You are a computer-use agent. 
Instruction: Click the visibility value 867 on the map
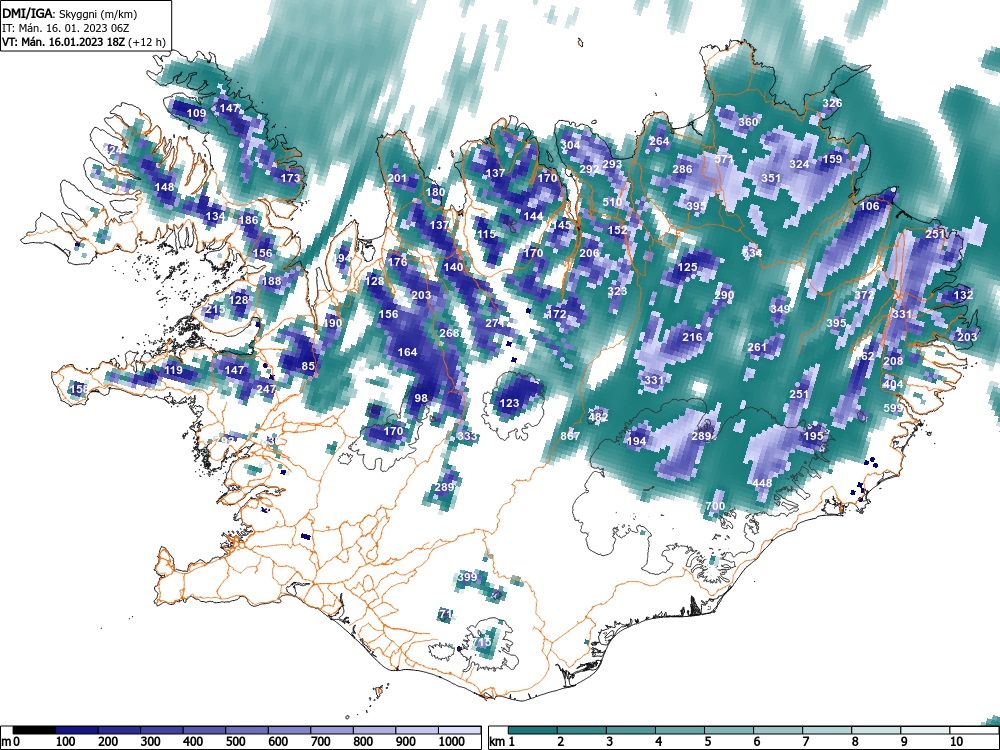click(570, 436)
